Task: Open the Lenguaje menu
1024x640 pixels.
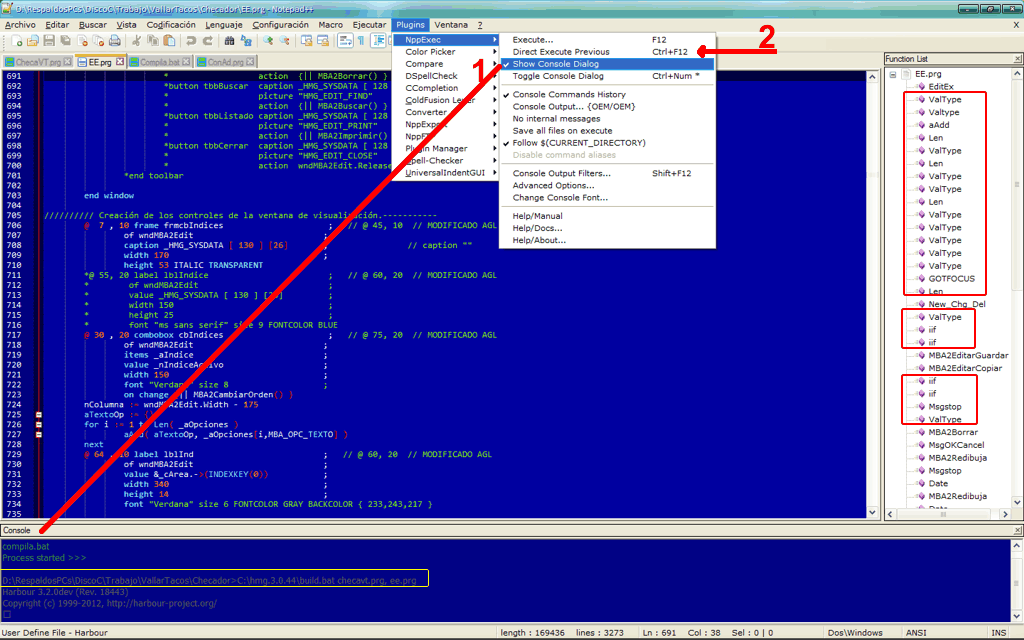Action: (x=224, y=25)
